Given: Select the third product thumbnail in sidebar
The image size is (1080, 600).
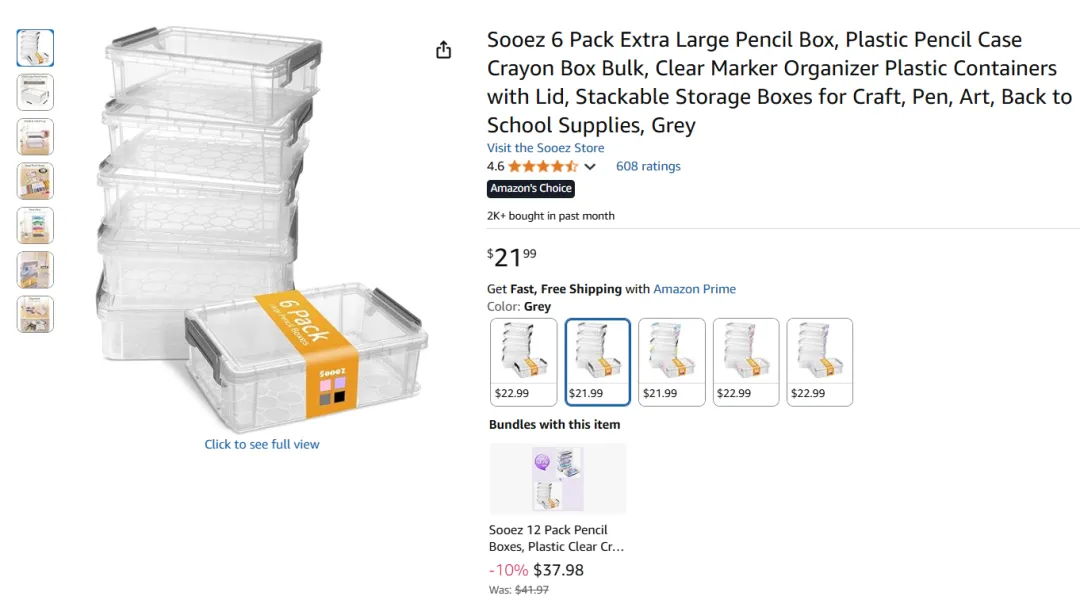Looking at the screenshot, I should [35, 136].
